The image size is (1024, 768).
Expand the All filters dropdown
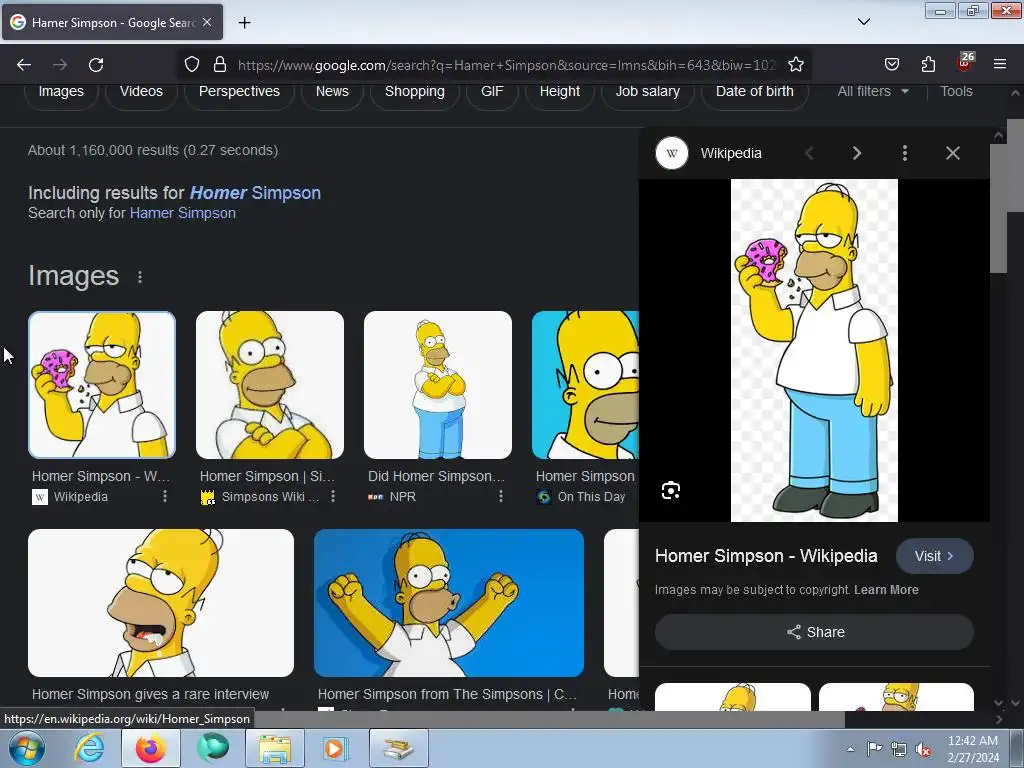pyautogui.click(x=873, y=91)
